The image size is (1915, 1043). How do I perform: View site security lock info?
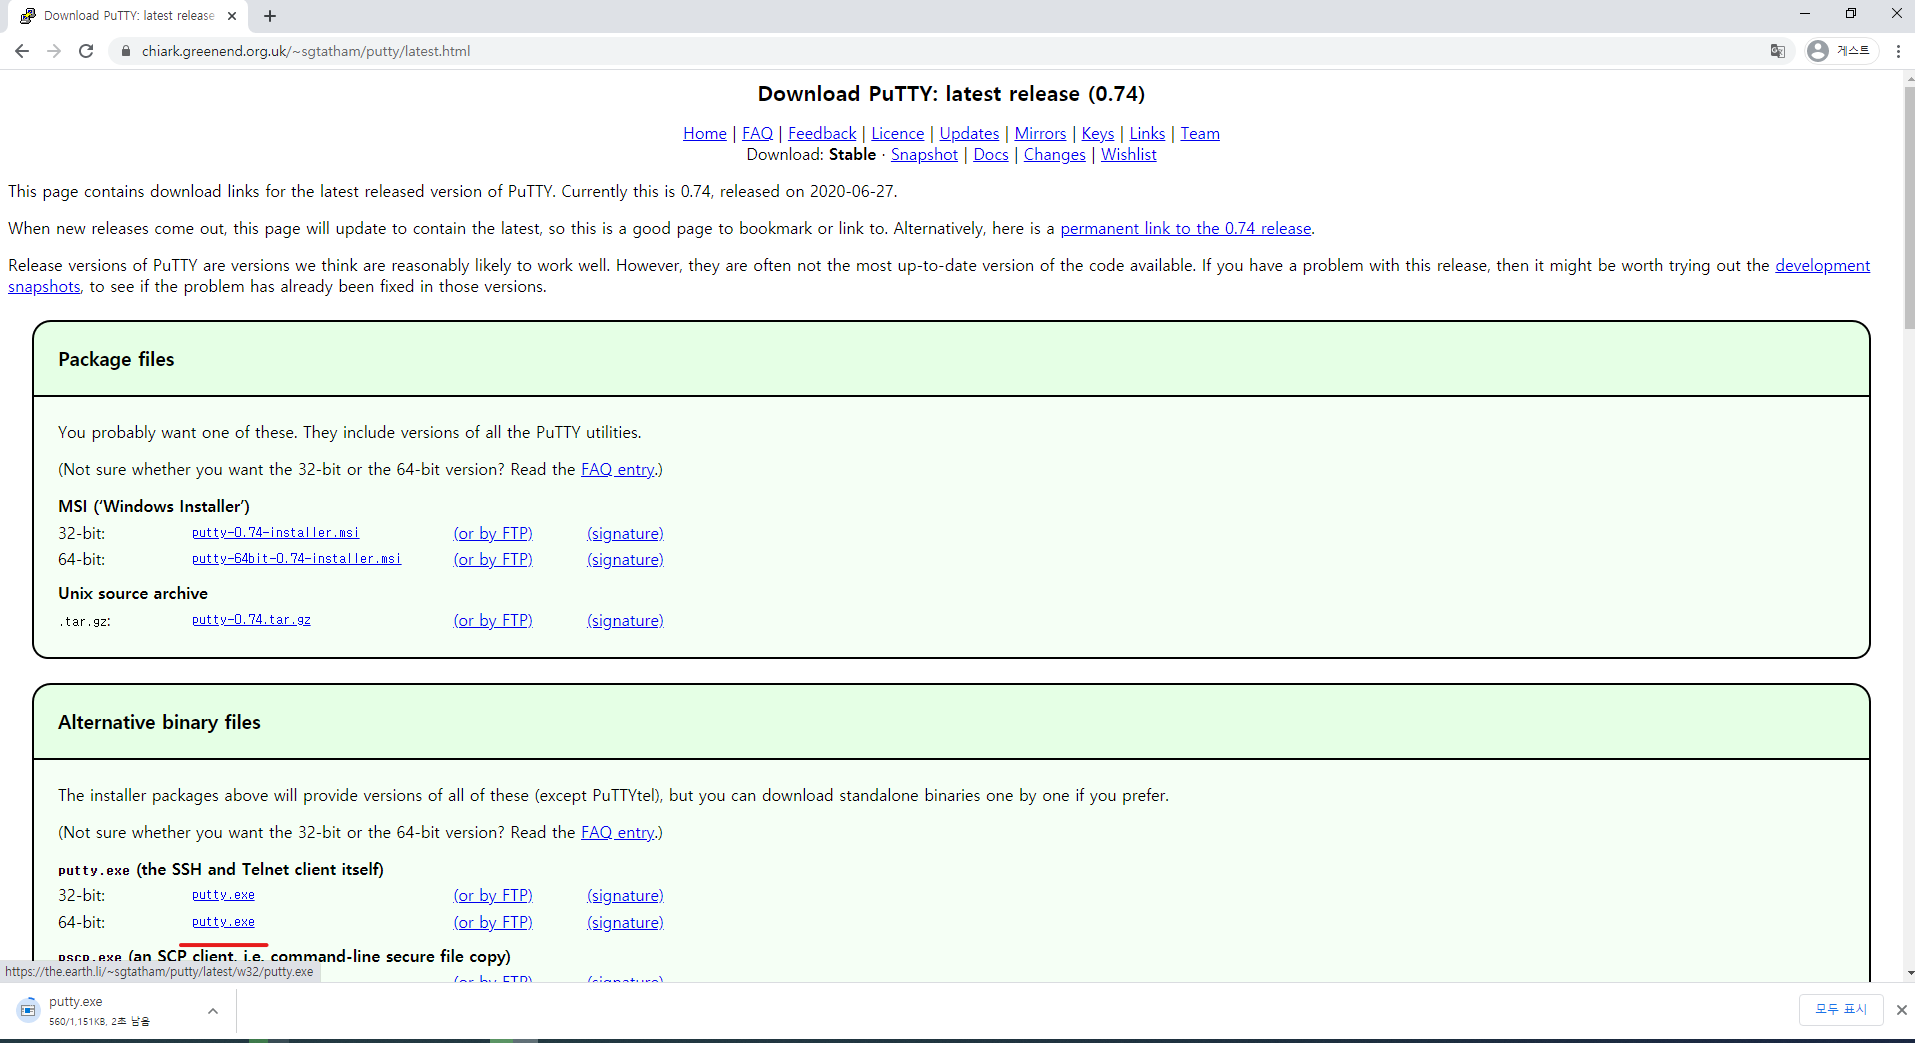click(126, 51)
